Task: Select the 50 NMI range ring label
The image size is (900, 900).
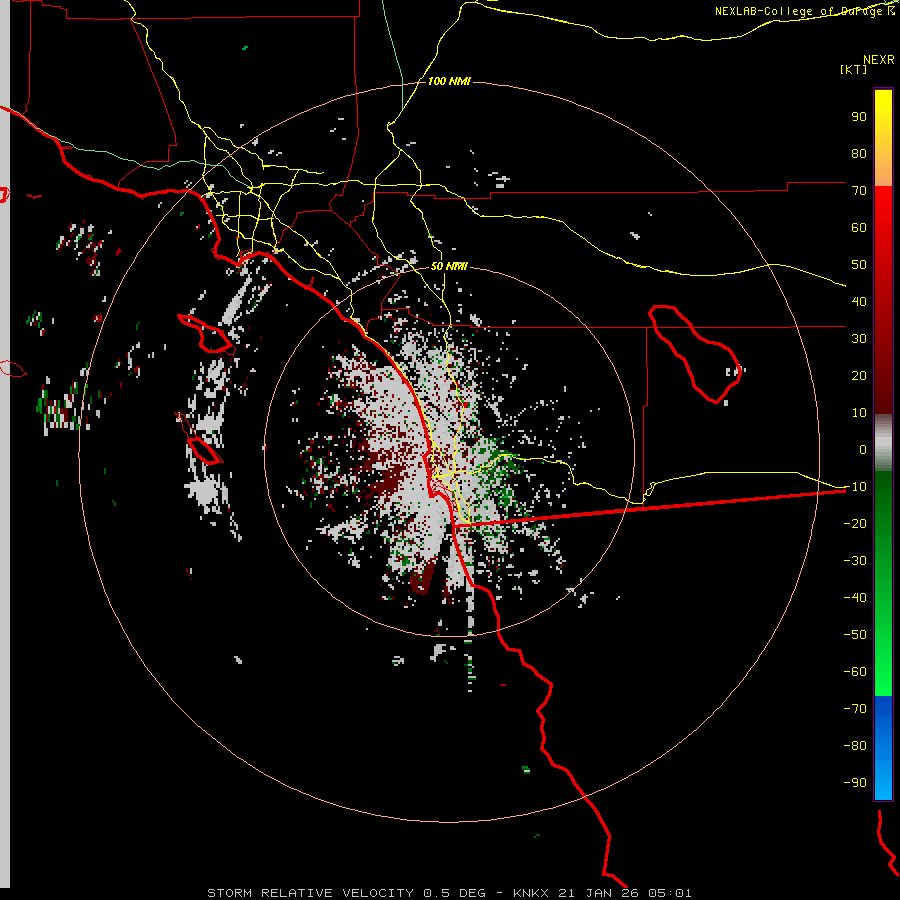Action: pos(449,266)
